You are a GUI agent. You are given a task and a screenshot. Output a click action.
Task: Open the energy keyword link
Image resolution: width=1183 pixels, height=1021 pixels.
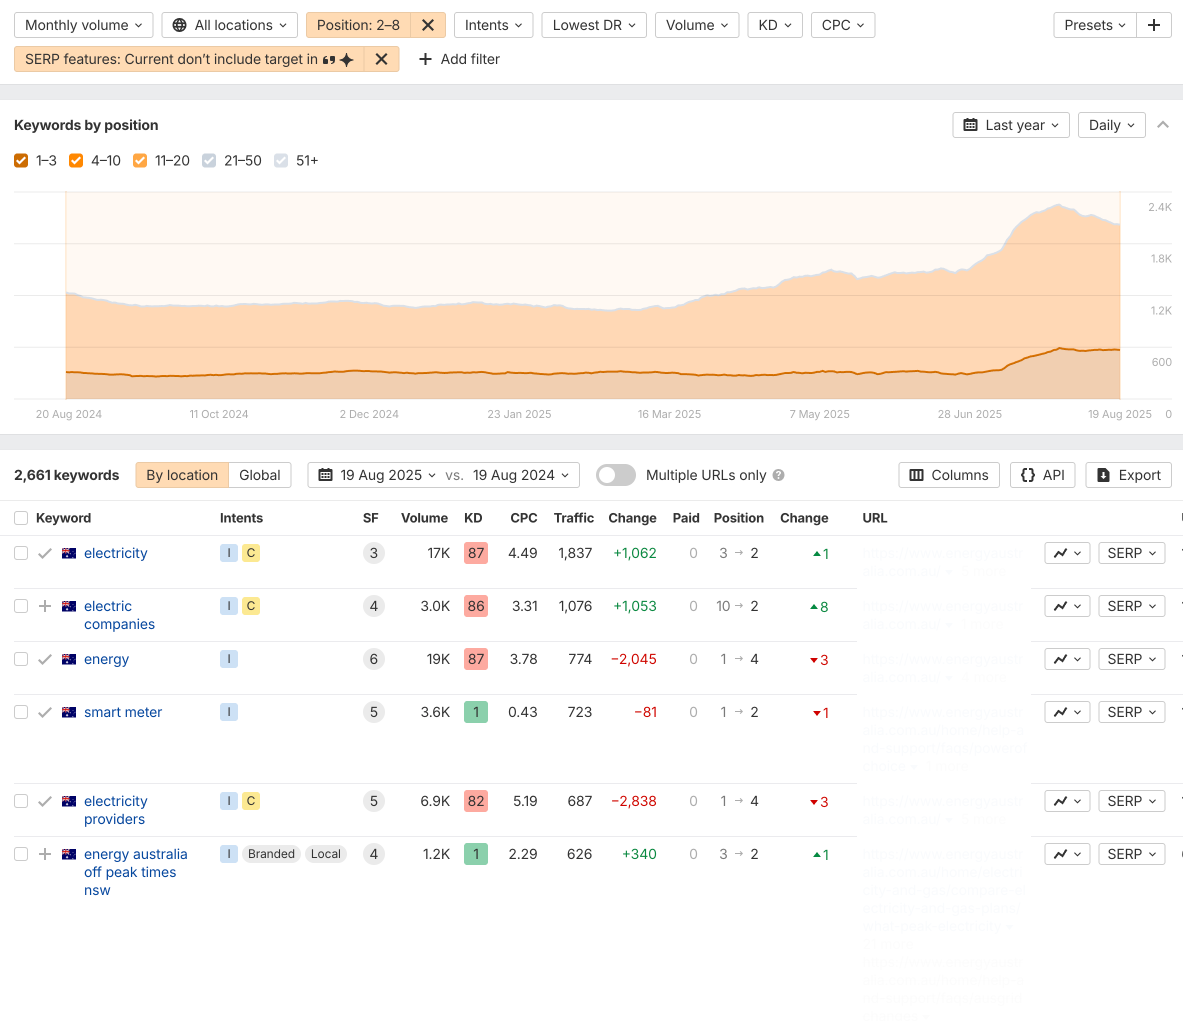(x=106, y=659)
